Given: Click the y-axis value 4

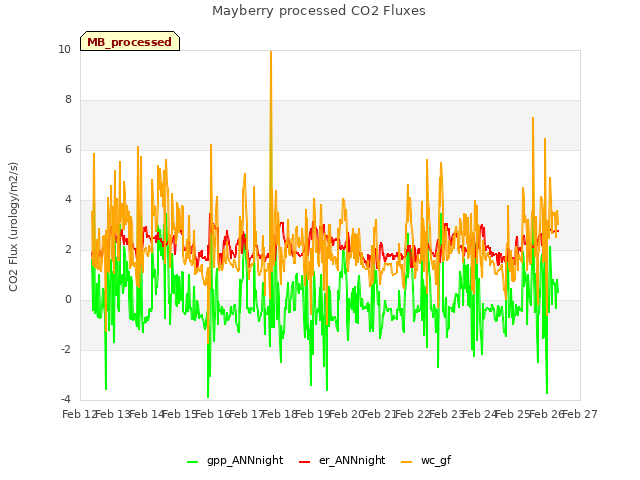Looking at the screenshot, I should 68,200.
